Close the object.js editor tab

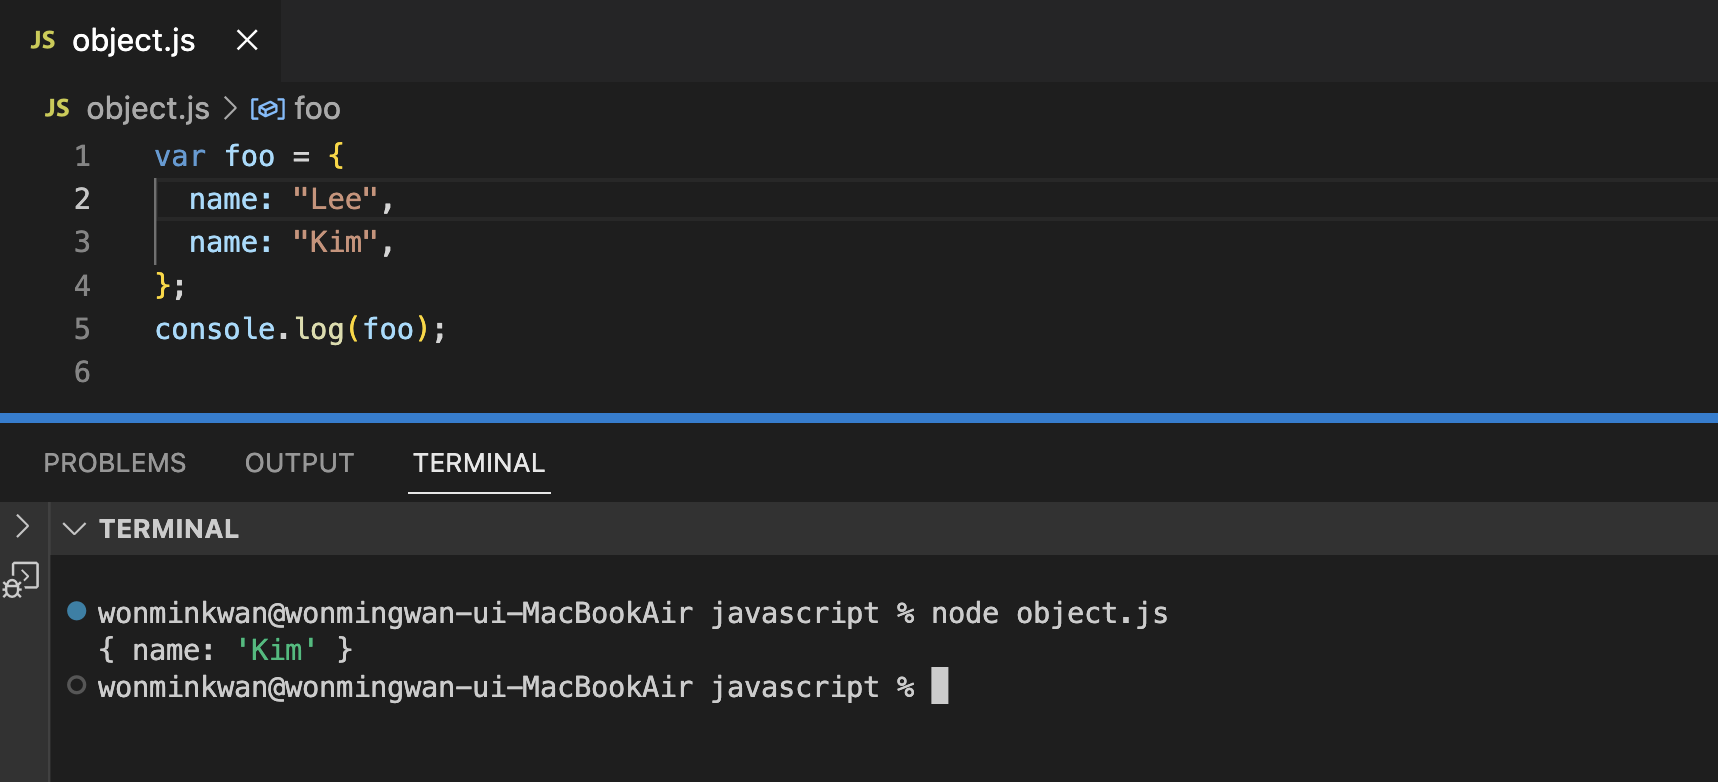tap(247, 40)
